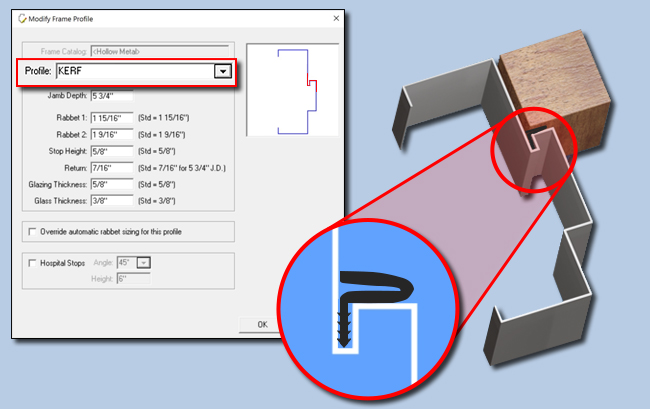
Task: Select the Rabbet 1 input field
Action: tap(111, 118)
